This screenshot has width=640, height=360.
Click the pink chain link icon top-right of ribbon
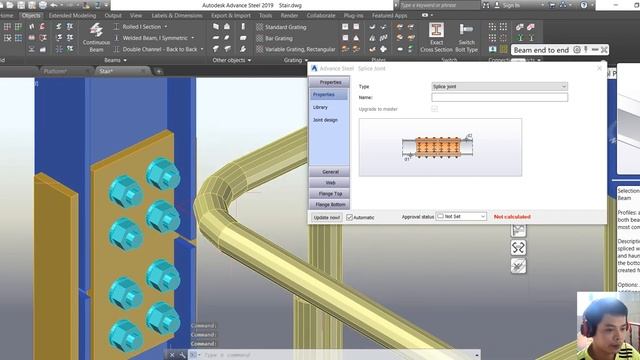click(x=531, y=27)
